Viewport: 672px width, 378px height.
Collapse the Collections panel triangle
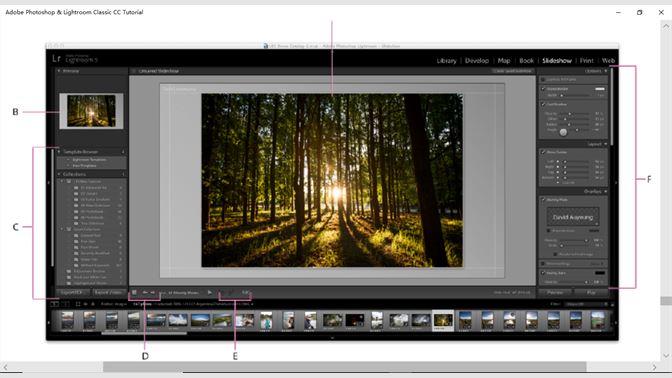tap(59, 174)
